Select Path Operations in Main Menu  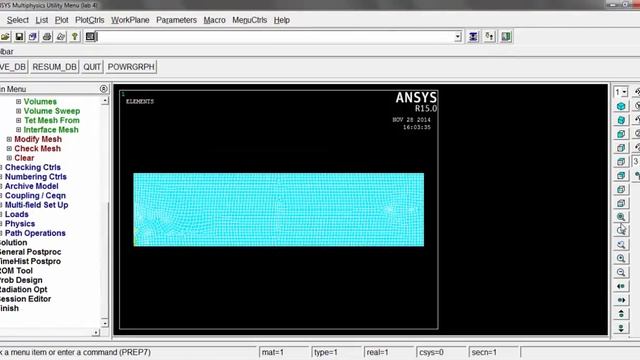coord(35,233)
